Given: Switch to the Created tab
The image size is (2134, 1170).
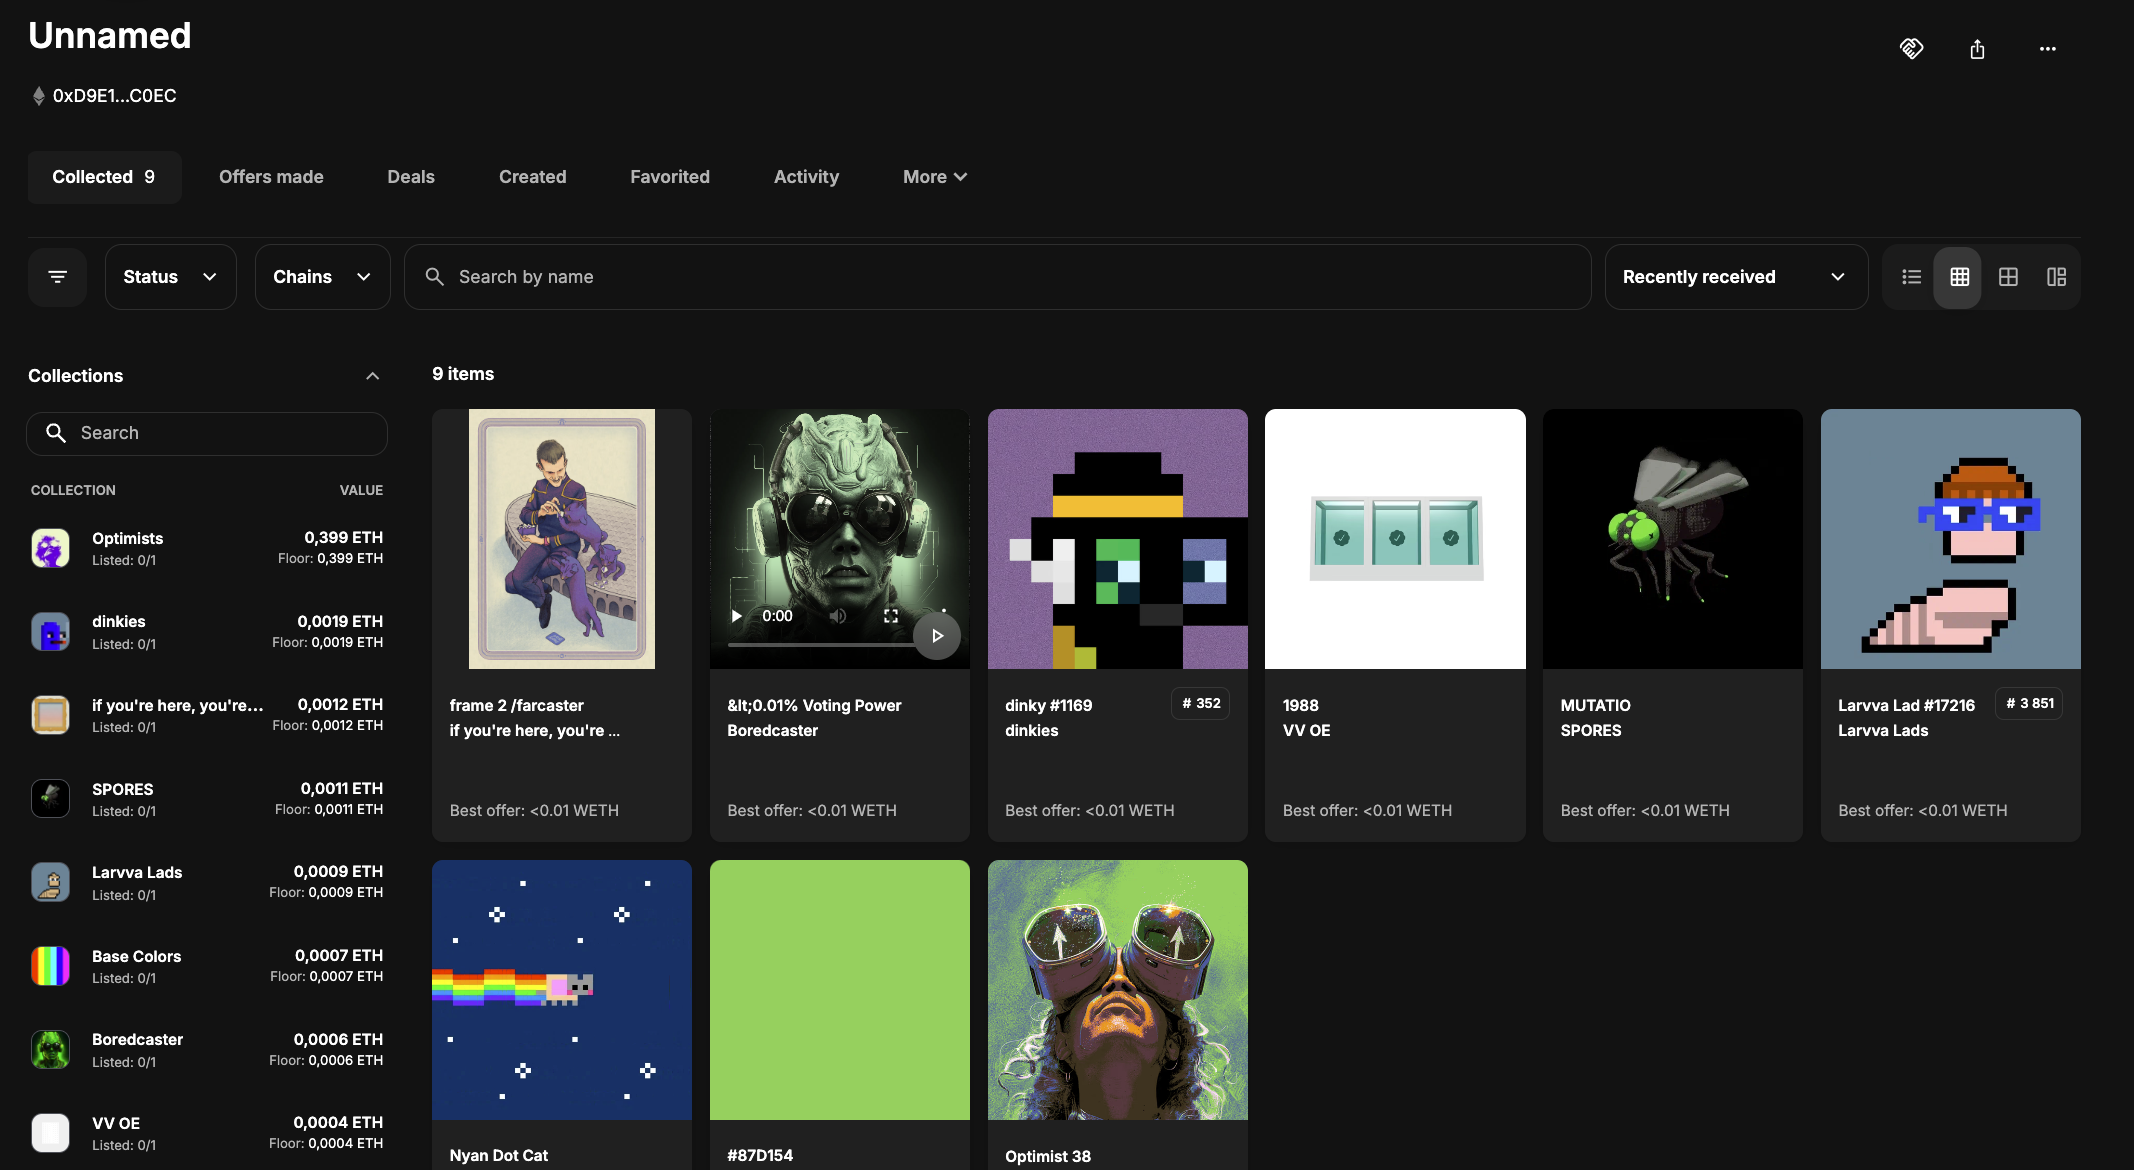Looking at the screenshot, I should [533, 177].
